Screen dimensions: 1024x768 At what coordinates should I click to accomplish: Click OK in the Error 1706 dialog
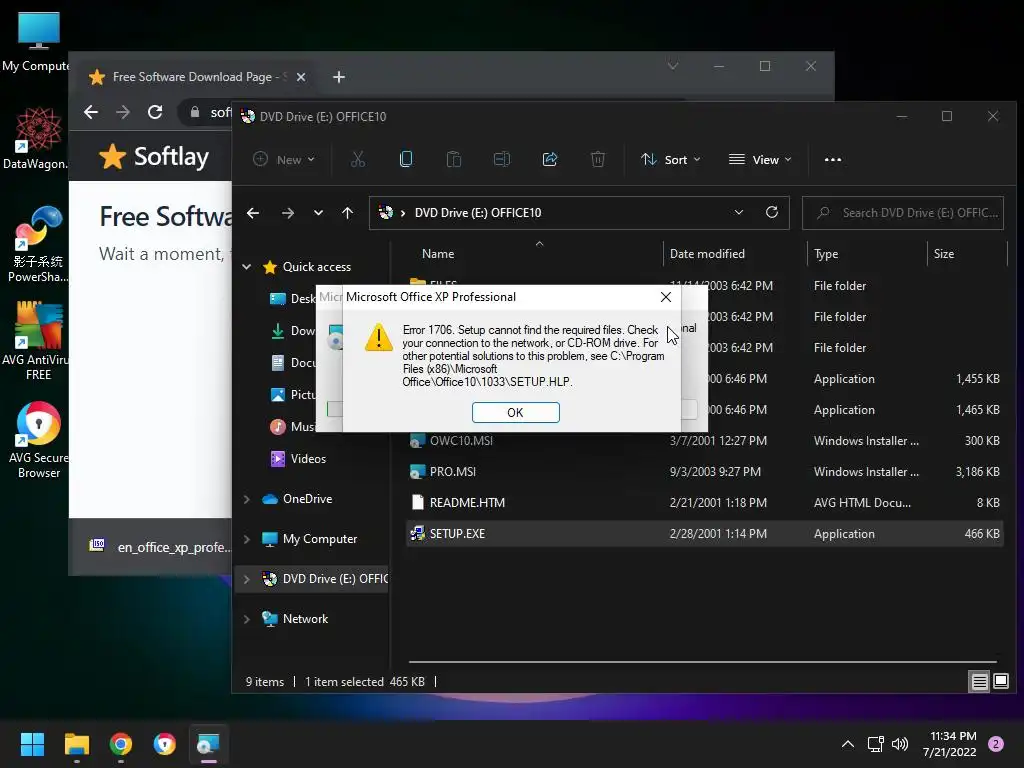515,412
